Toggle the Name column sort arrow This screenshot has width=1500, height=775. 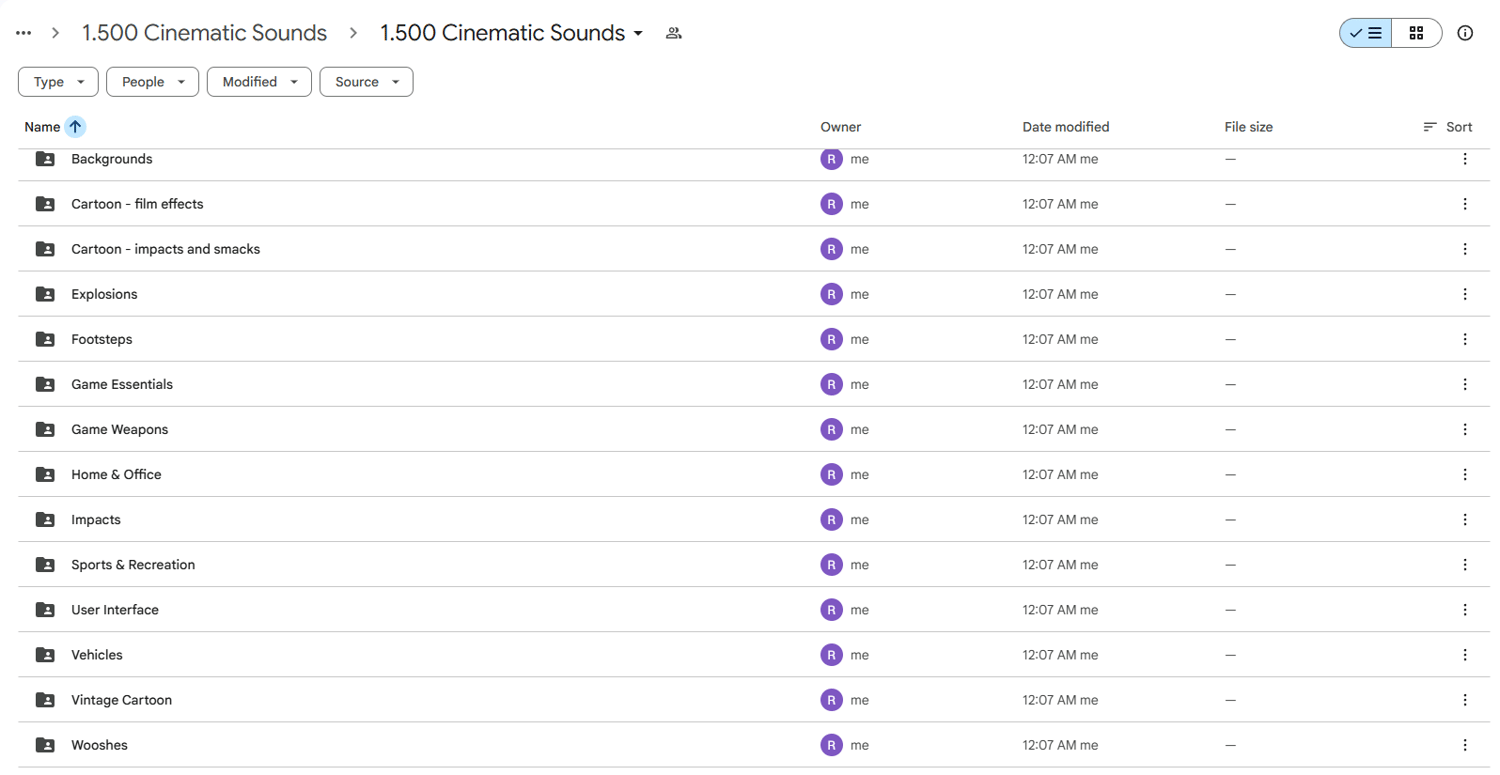77,126
